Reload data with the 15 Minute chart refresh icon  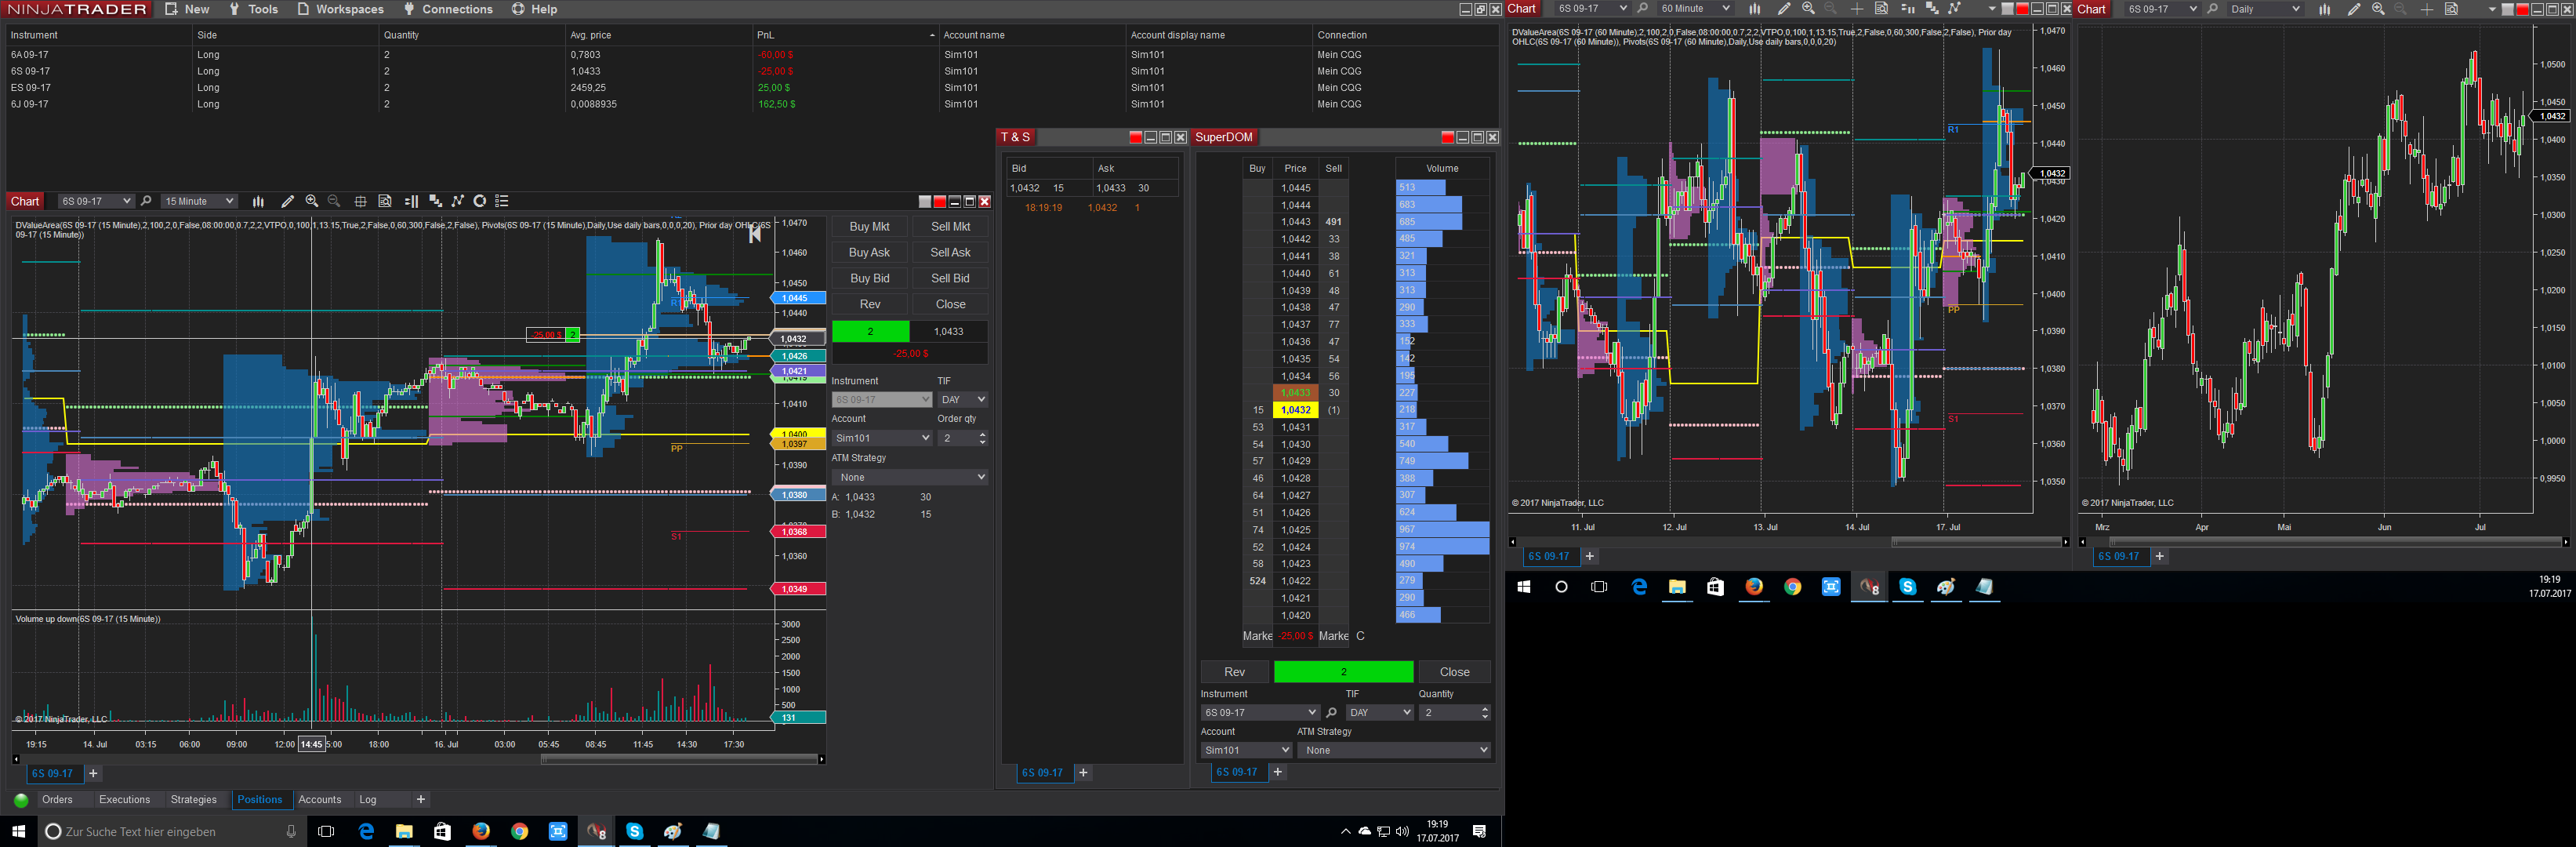point(480,201)
